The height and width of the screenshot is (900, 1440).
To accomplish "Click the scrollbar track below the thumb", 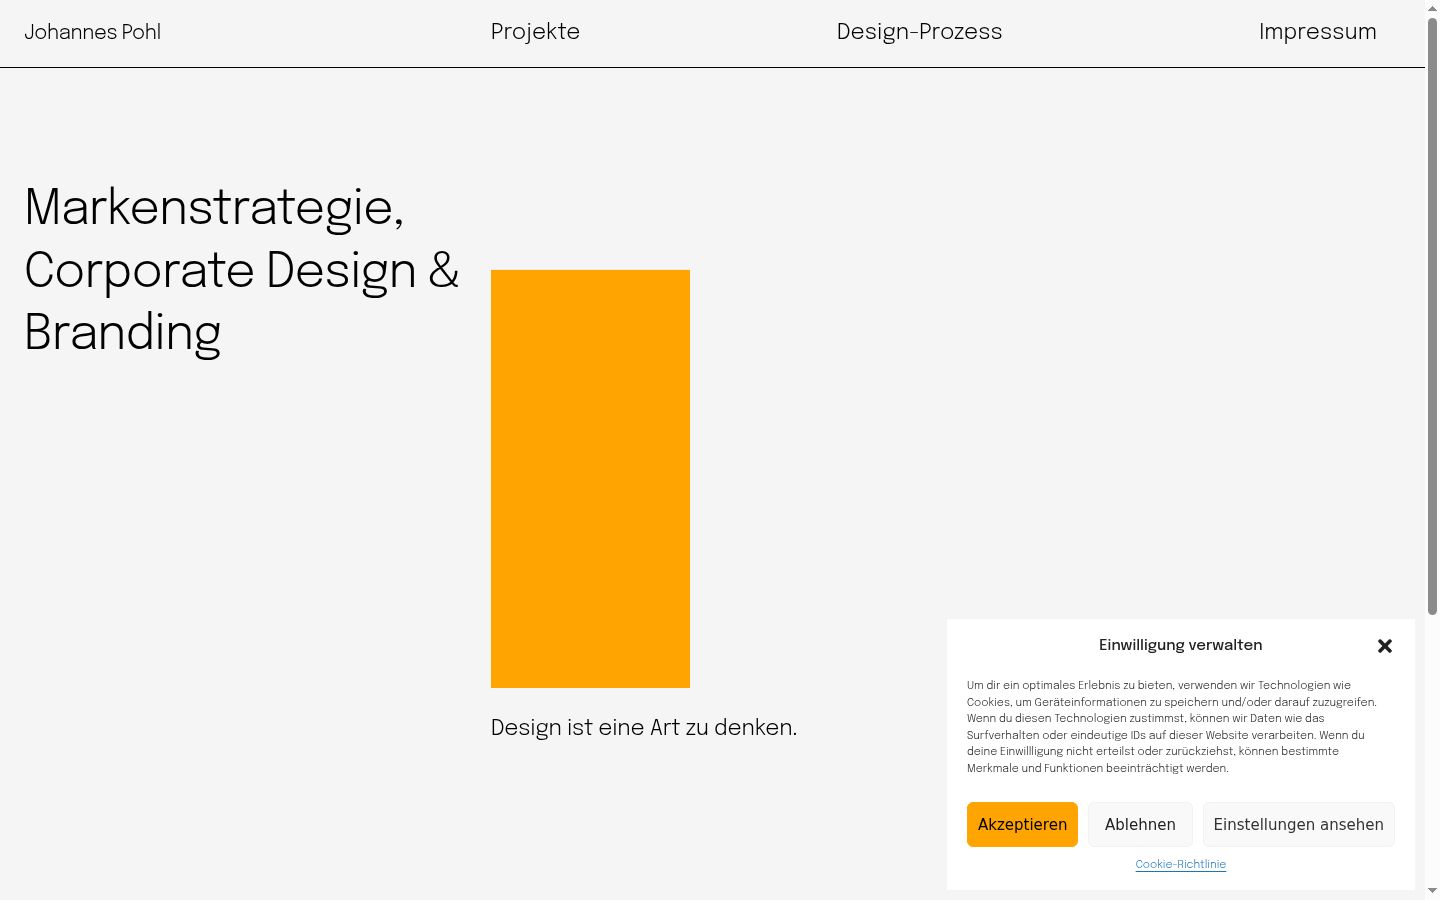I will [1432, 750].
